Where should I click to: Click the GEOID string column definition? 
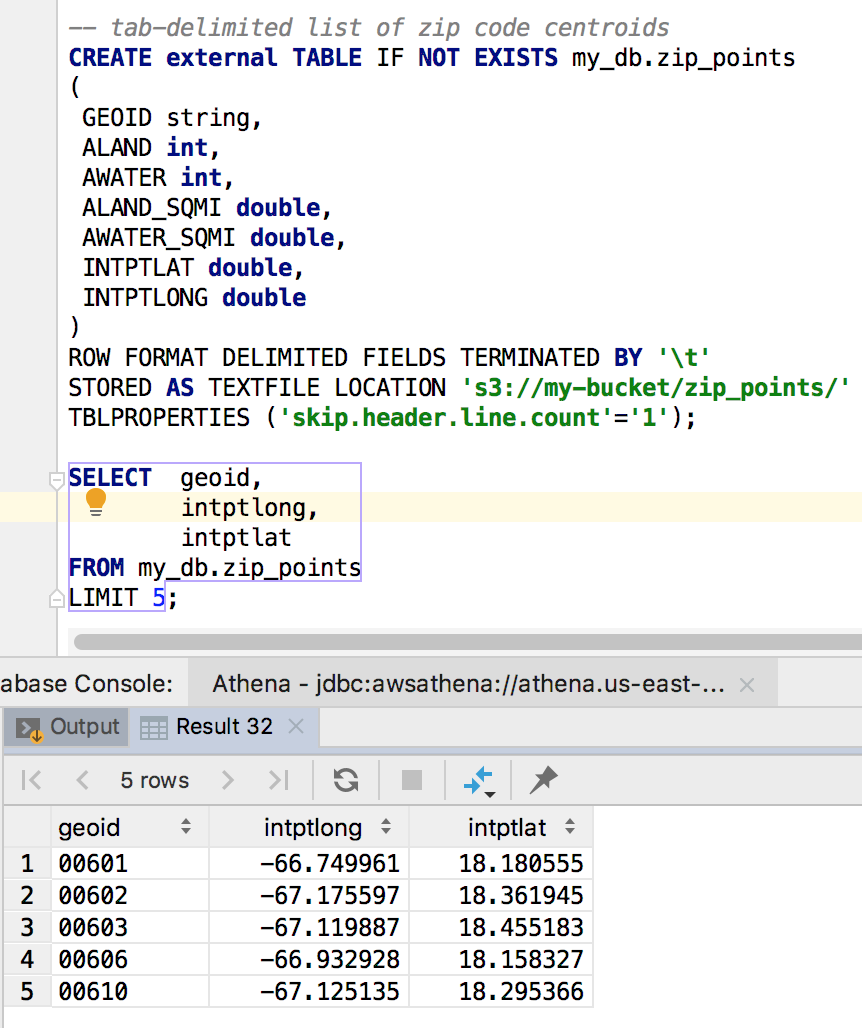pyautogui.click(x=172, y=118)
